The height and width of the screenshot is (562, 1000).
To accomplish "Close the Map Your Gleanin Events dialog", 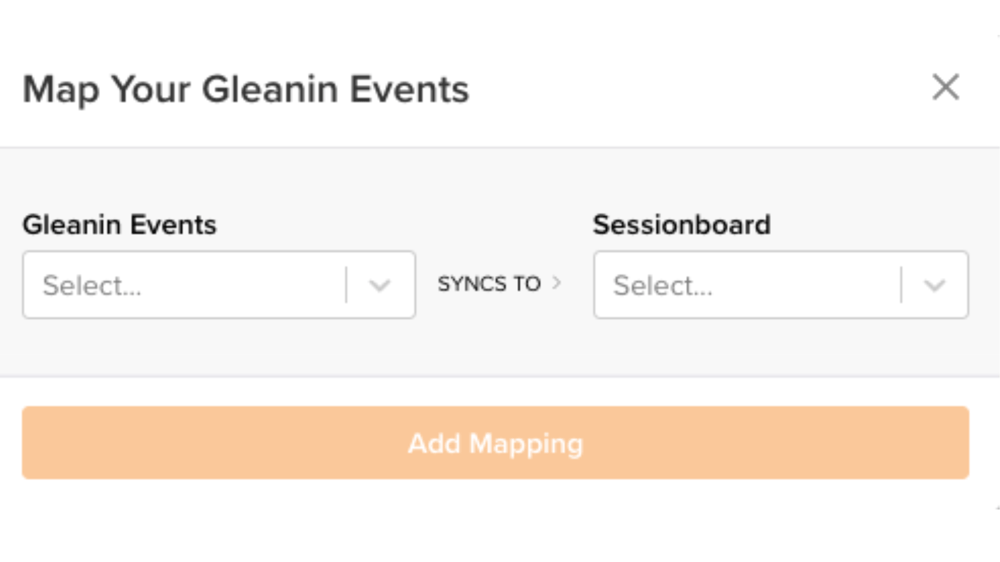I will (x=945, y=88).
